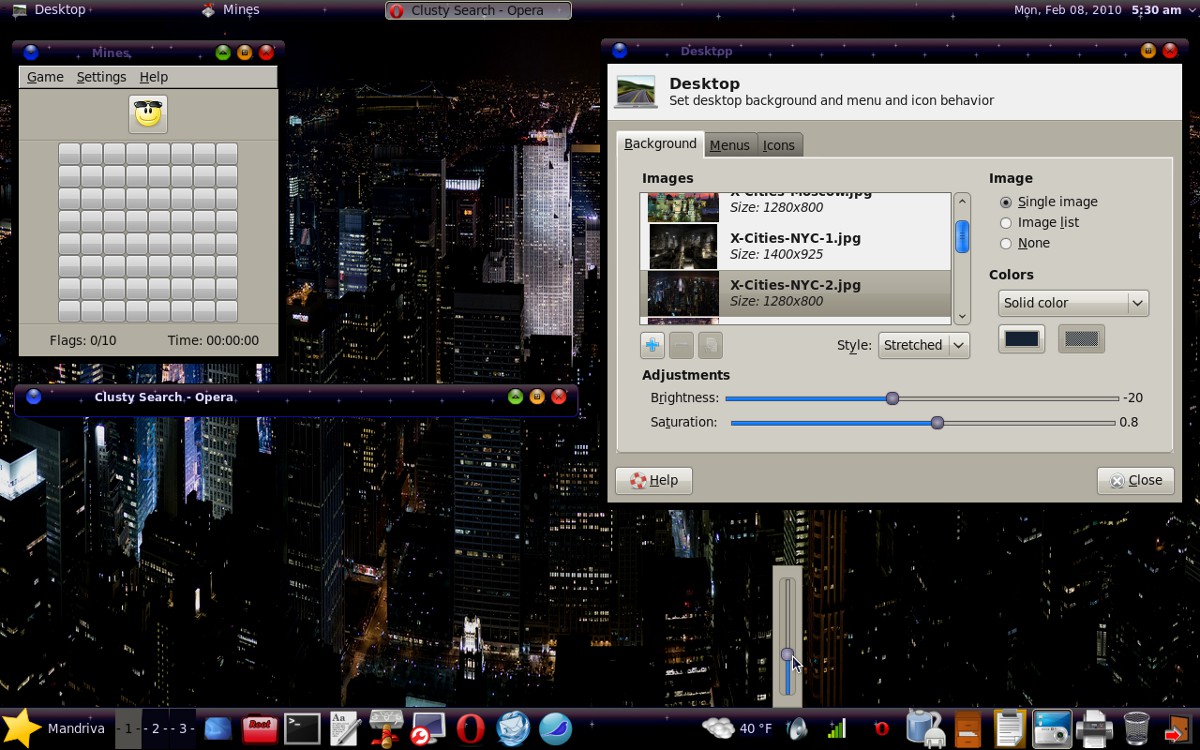This screenshot has height=750, width=1200.
Task: Open the green network signal tray icon
Action: click(837, 729)
